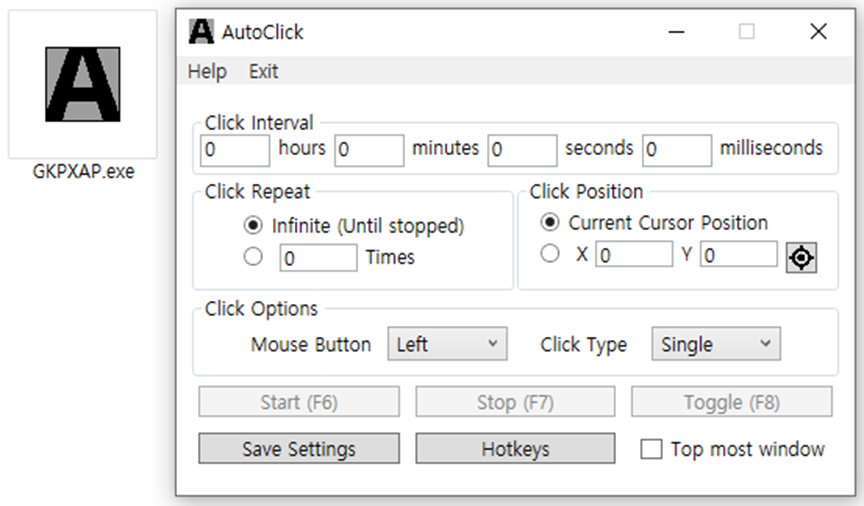
Task: Enable the Top most window checkbox
Action: coord(651,449)
